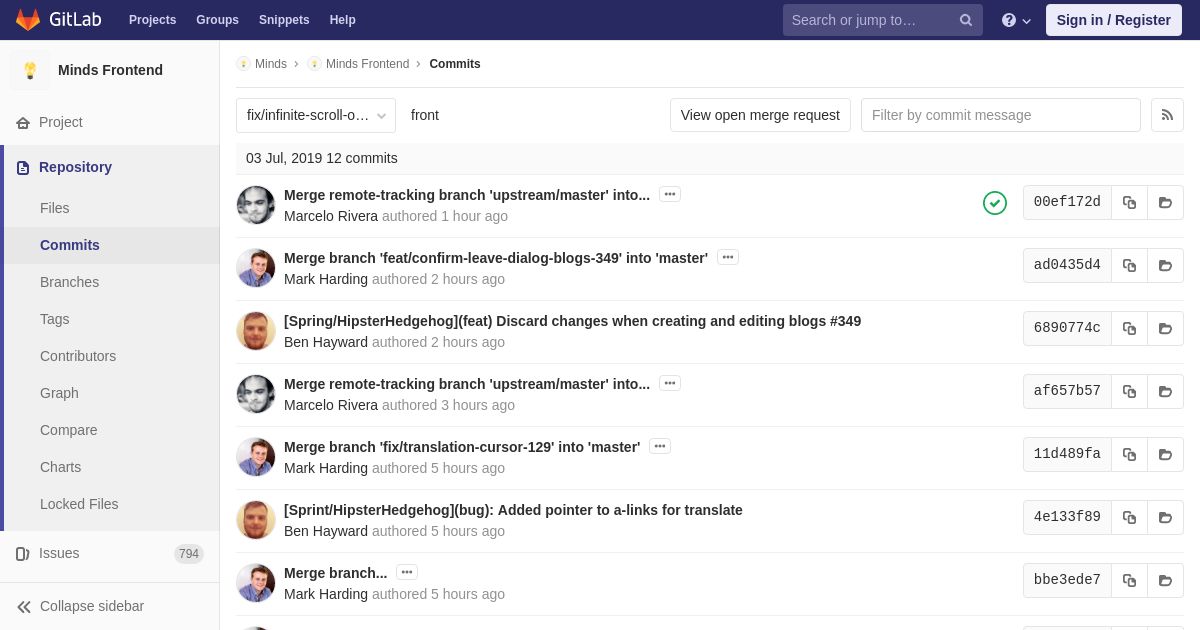Click the front path link

[425, 115]
